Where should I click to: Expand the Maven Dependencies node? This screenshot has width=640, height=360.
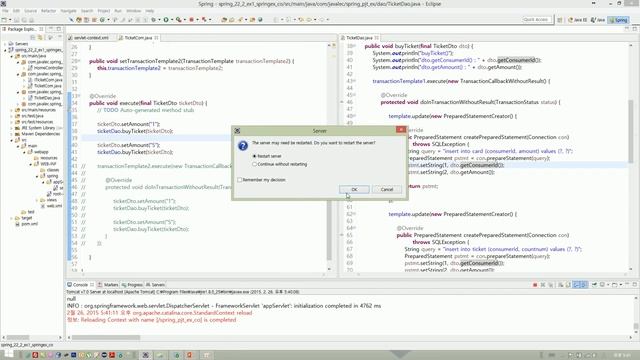coord(11,134)
